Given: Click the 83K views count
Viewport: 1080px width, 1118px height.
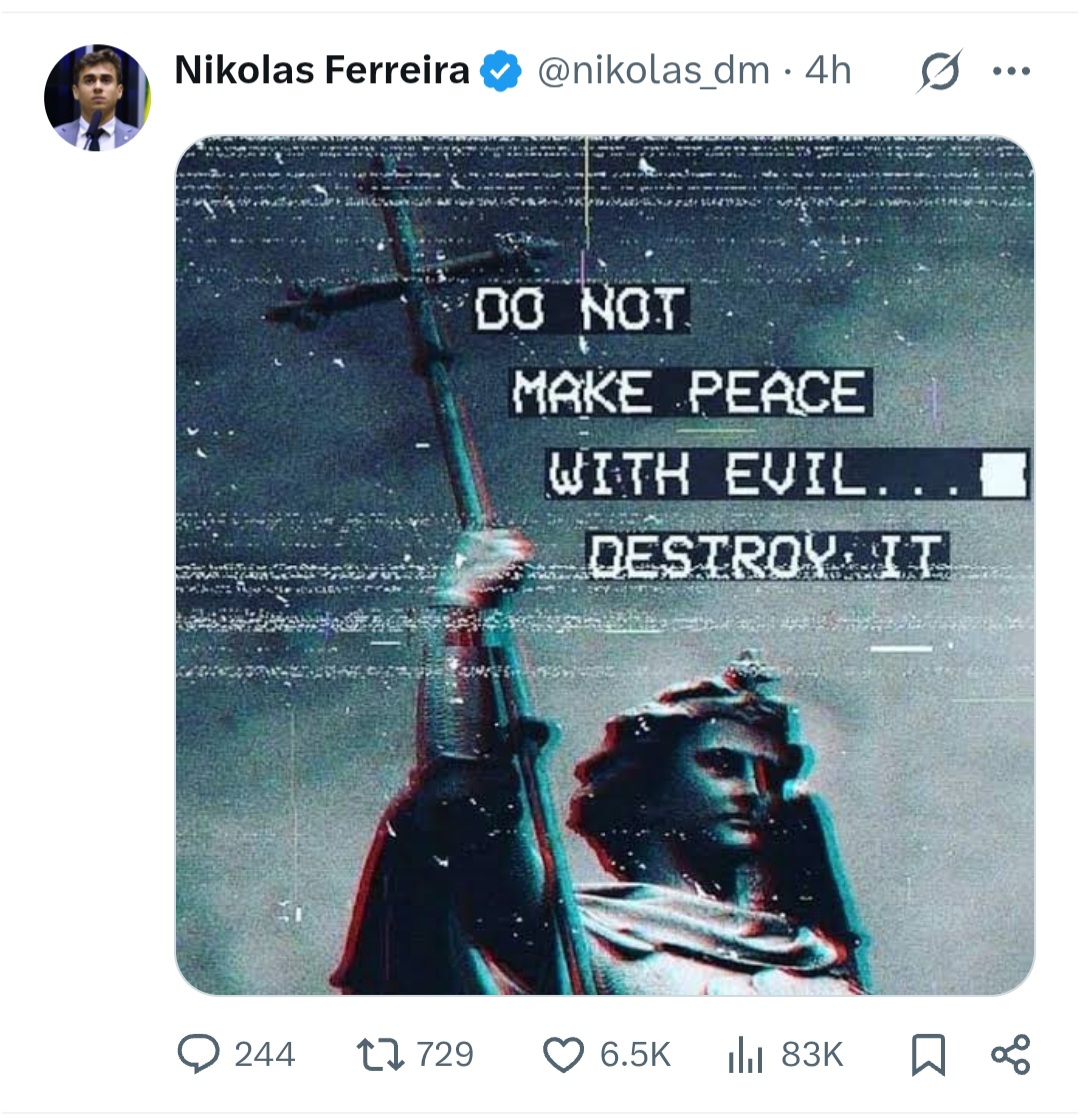Looking at the screenshot, I should click(x=812, y=1055).
